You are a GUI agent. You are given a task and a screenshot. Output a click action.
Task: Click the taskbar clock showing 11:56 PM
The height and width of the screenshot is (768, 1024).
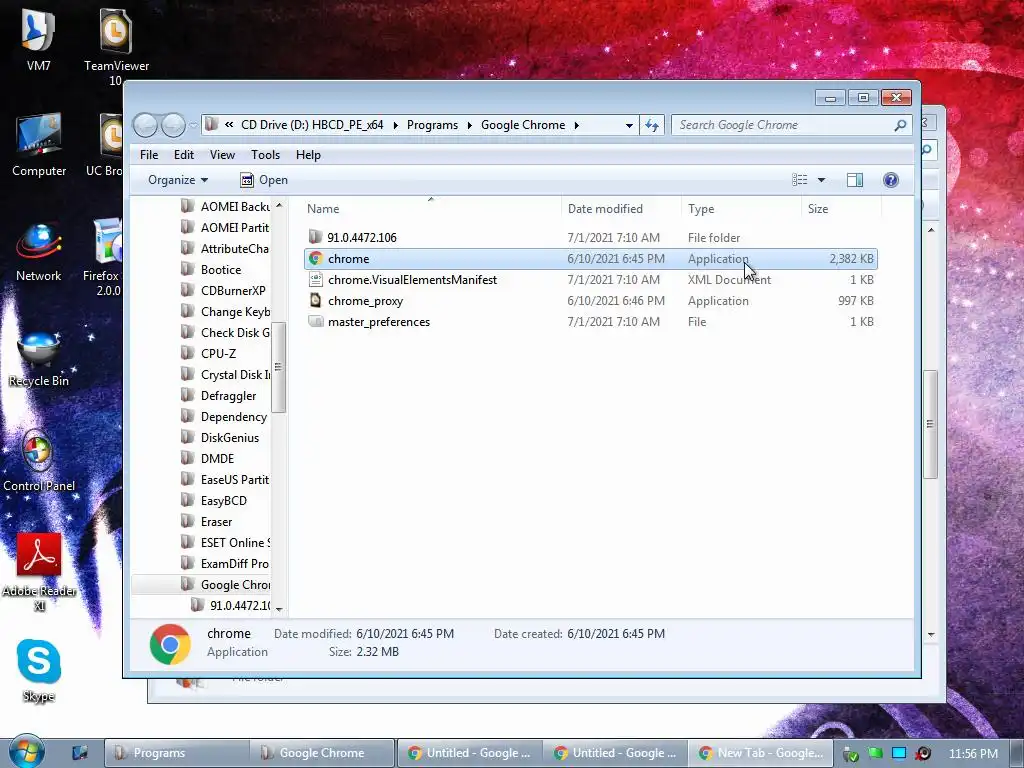[973, 754]
